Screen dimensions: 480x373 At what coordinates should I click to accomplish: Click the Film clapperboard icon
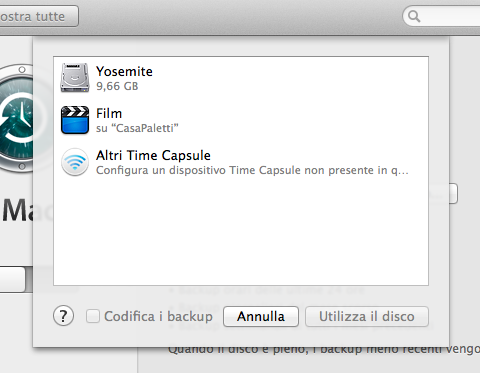75,120
